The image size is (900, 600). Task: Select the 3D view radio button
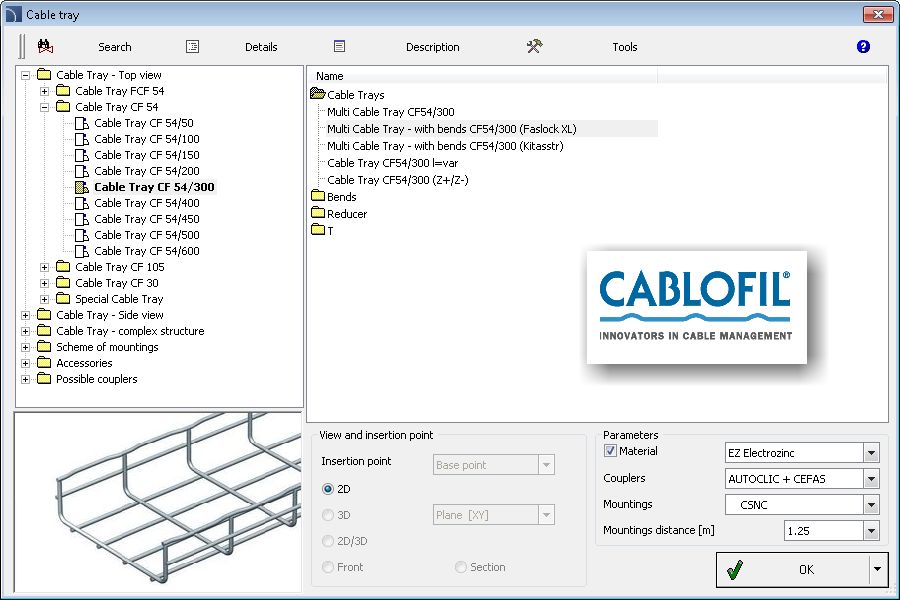pos(328,515)
